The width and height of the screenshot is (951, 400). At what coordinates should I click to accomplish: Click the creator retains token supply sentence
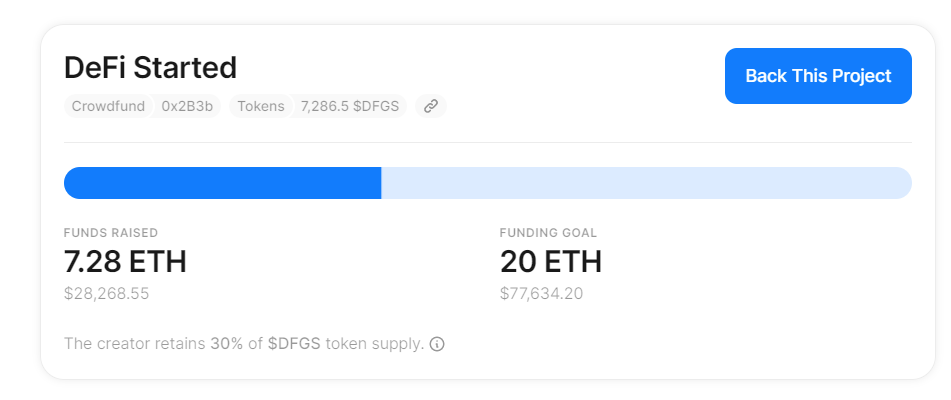(244, 344)
